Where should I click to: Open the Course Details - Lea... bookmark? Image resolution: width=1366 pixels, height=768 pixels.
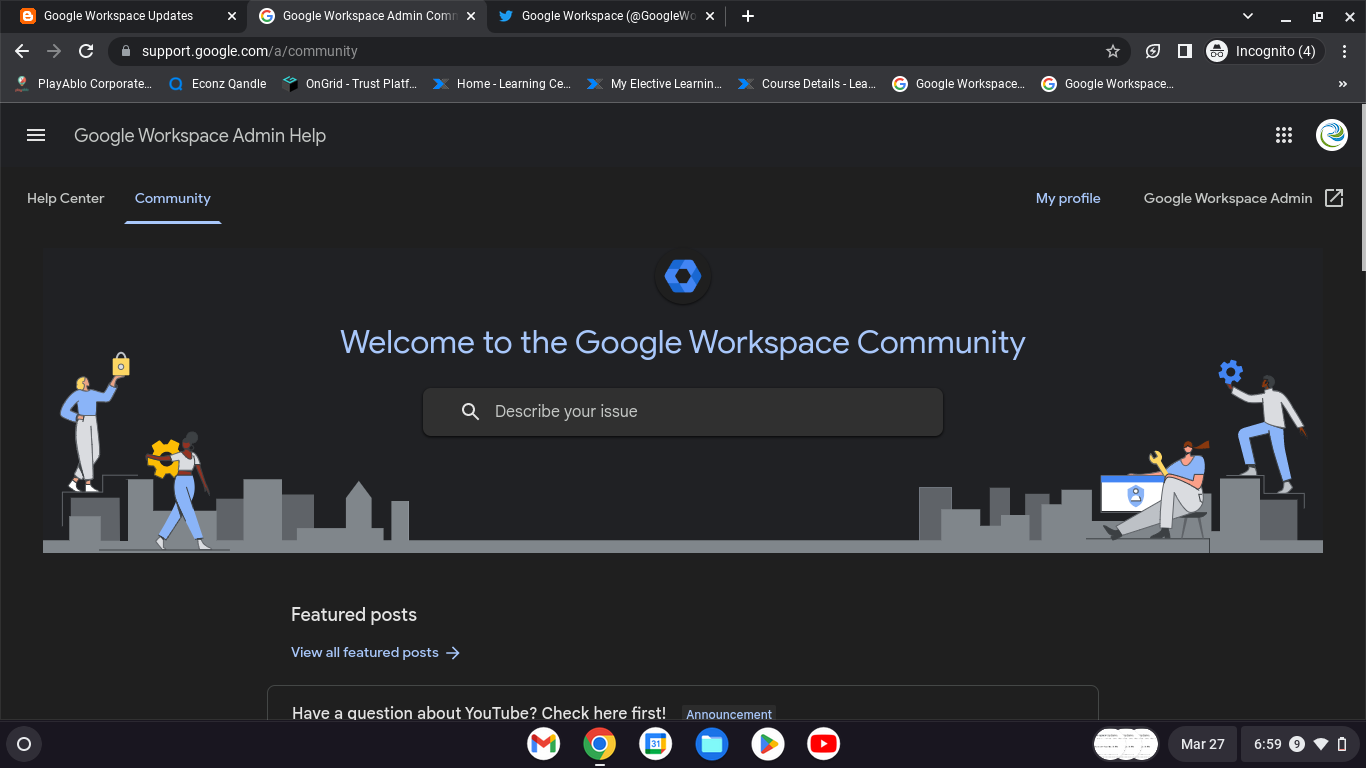[806, 84]
